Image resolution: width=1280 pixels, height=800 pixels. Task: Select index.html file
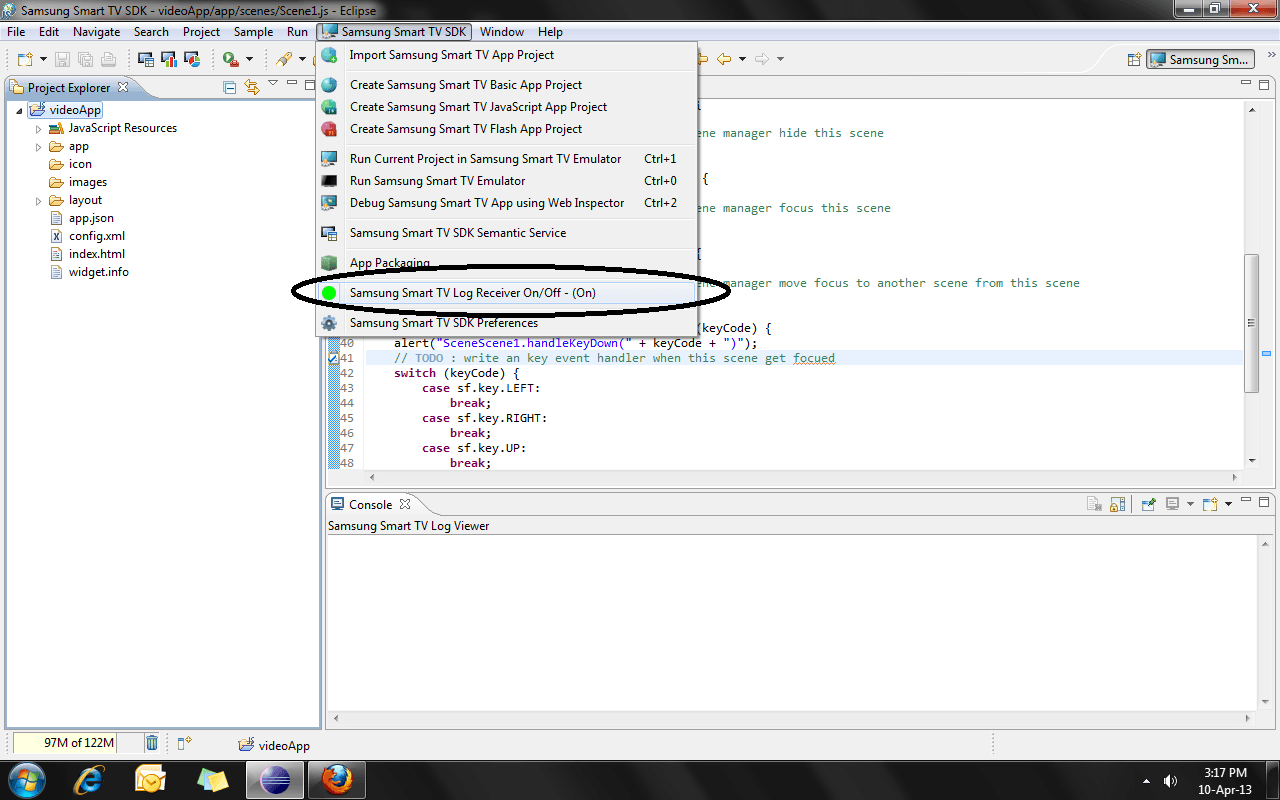(97, 254)
